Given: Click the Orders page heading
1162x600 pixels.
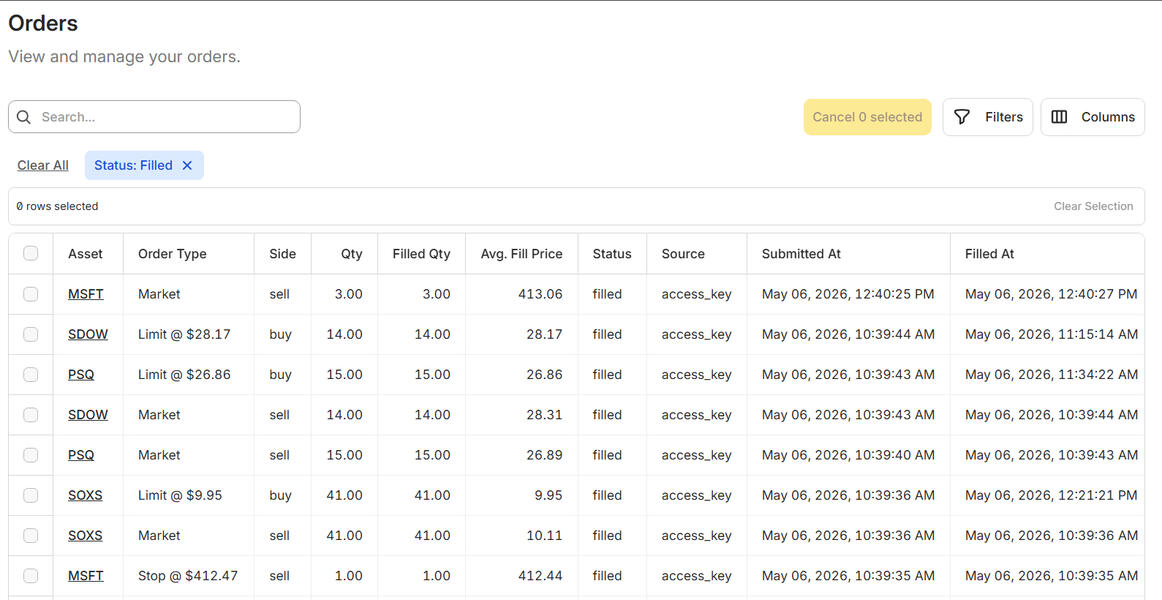Looking at the screenshot, I should 43,23.
